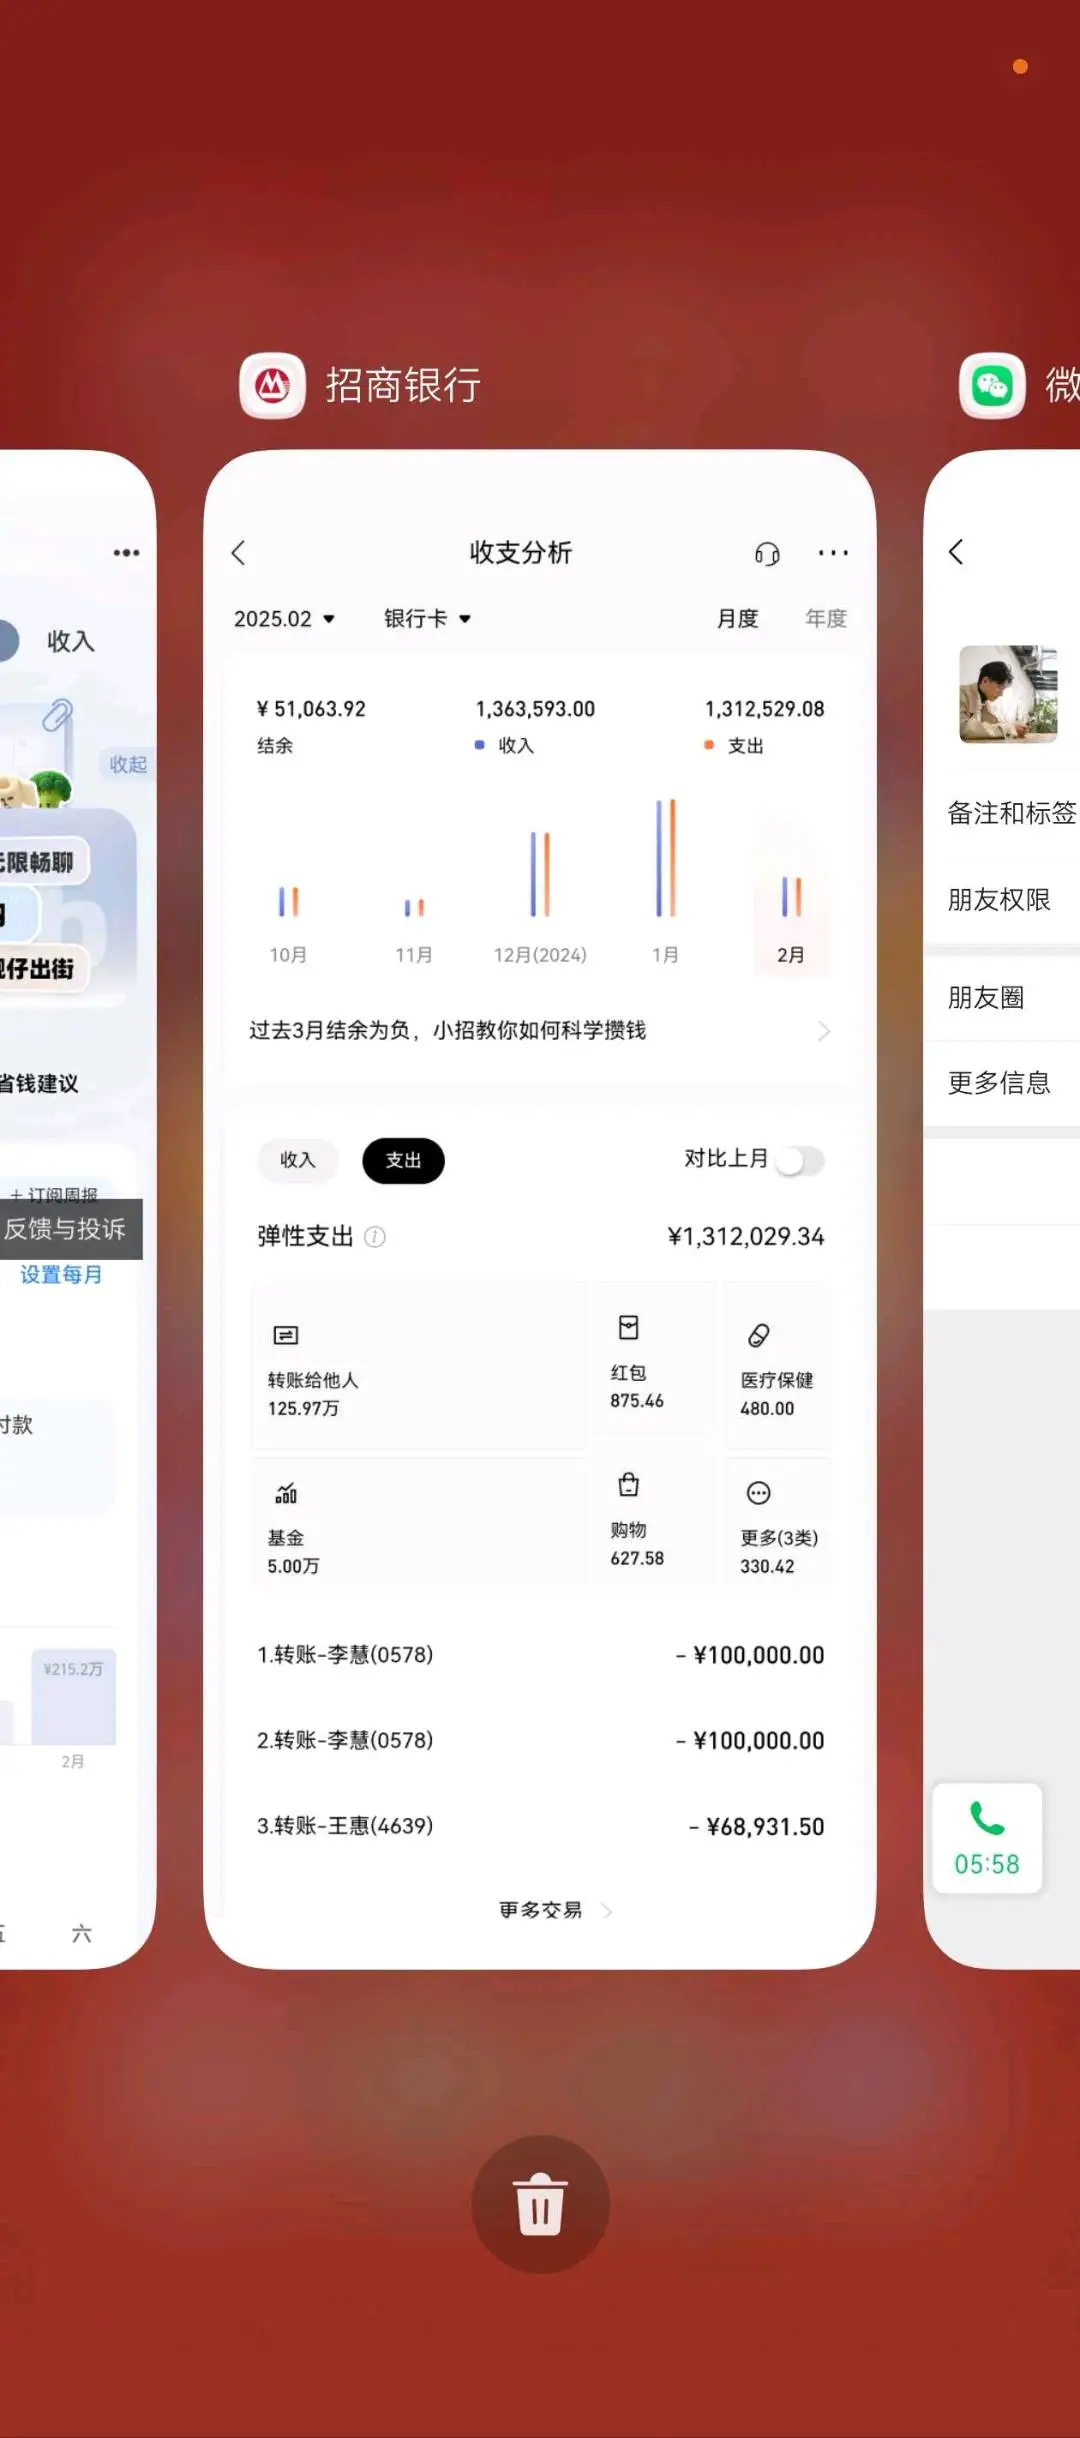This screenshot has height=2438, width=1080.
Task: Select the 10月 bar in chart
Action: pos(288,902)
